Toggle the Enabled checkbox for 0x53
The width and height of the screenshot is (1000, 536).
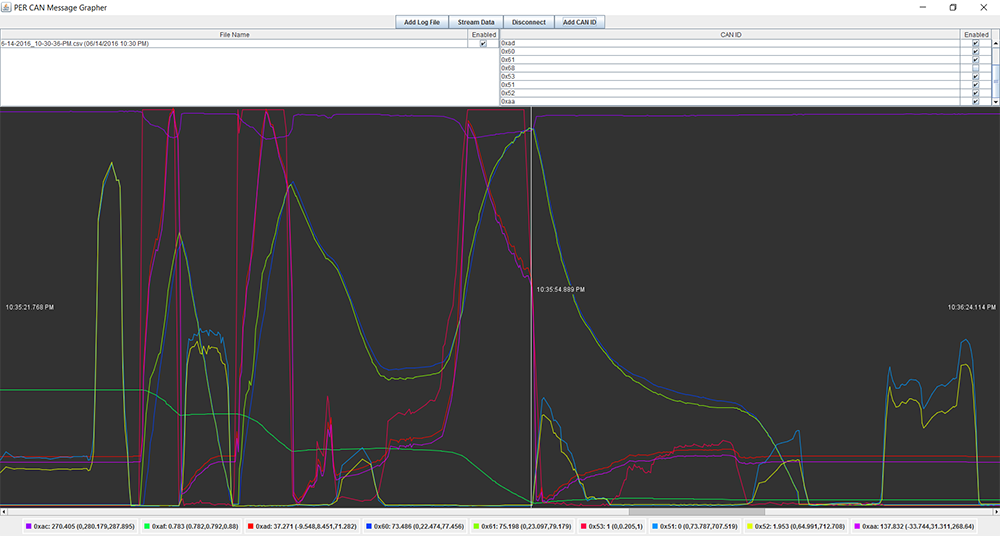pos(975,76)
